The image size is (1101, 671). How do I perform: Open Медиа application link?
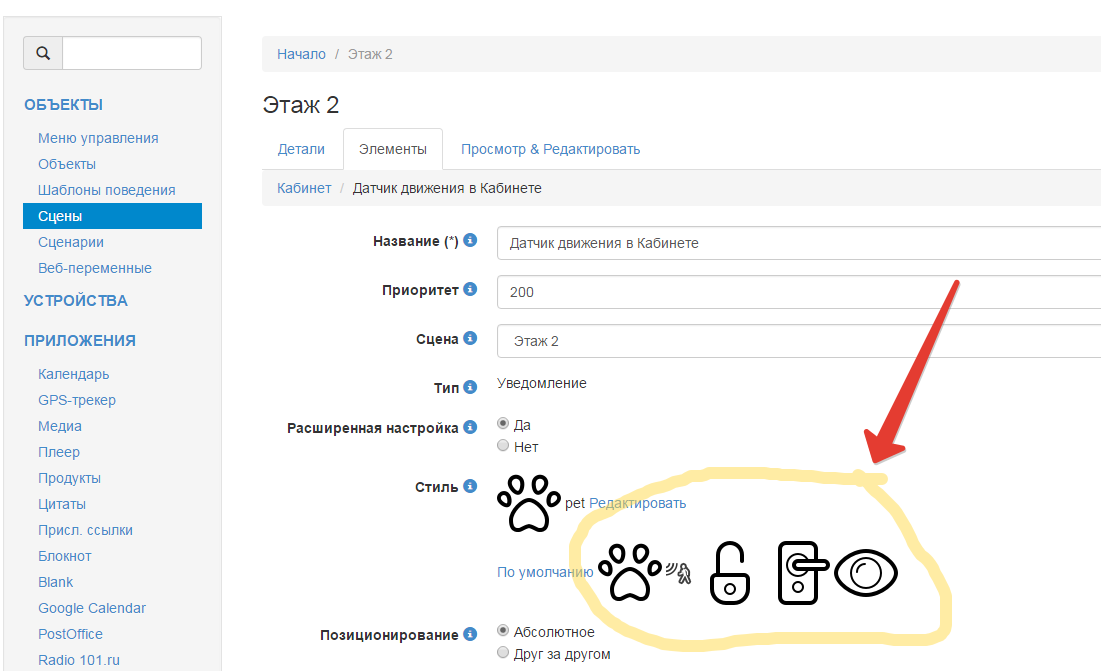(60, 426)
